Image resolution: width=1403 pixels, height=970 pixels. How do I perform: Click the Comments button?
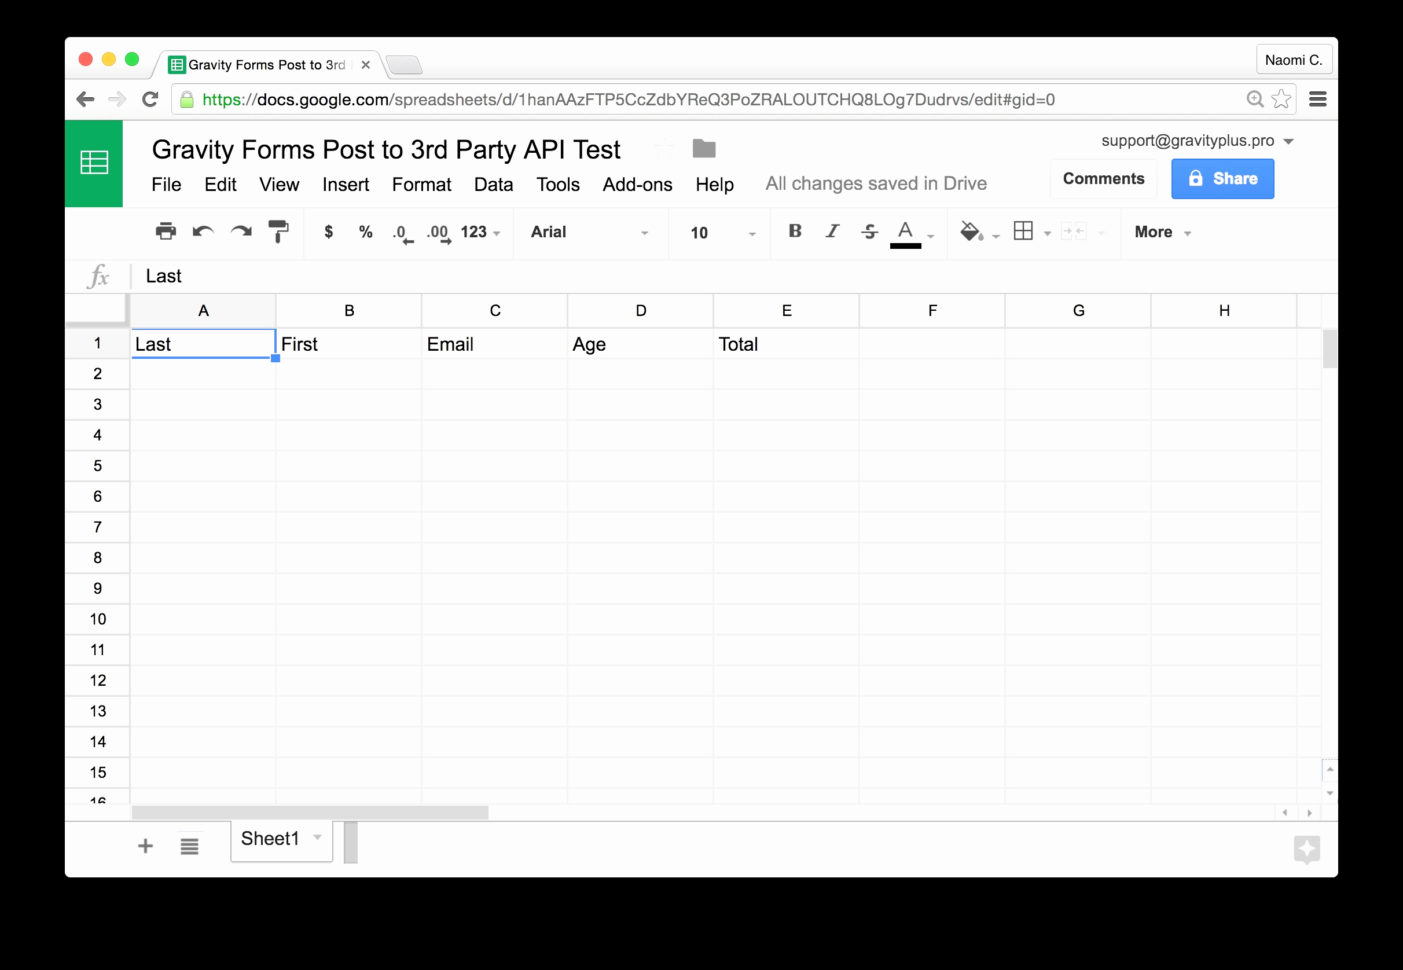(1103, 178)
